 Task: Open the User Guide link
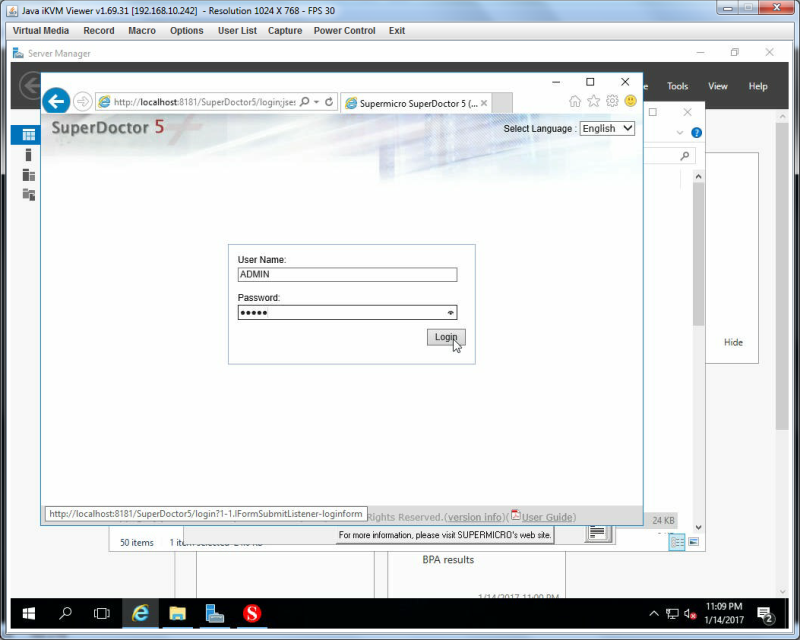(x=547, y=517)
